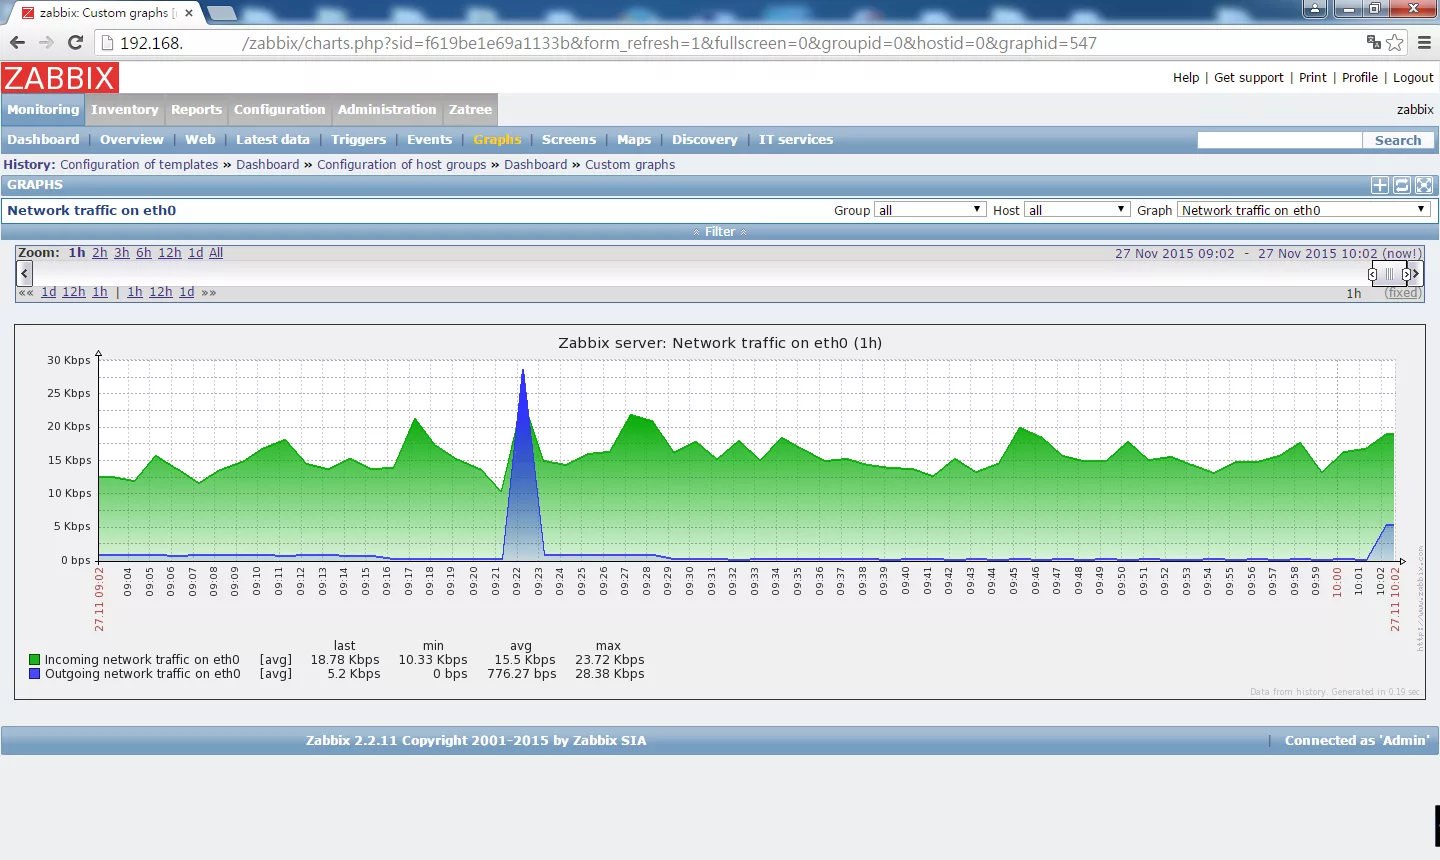Open the Monitoring menu
This screenshot has width=1440, height=860.
tap(43, 110)
